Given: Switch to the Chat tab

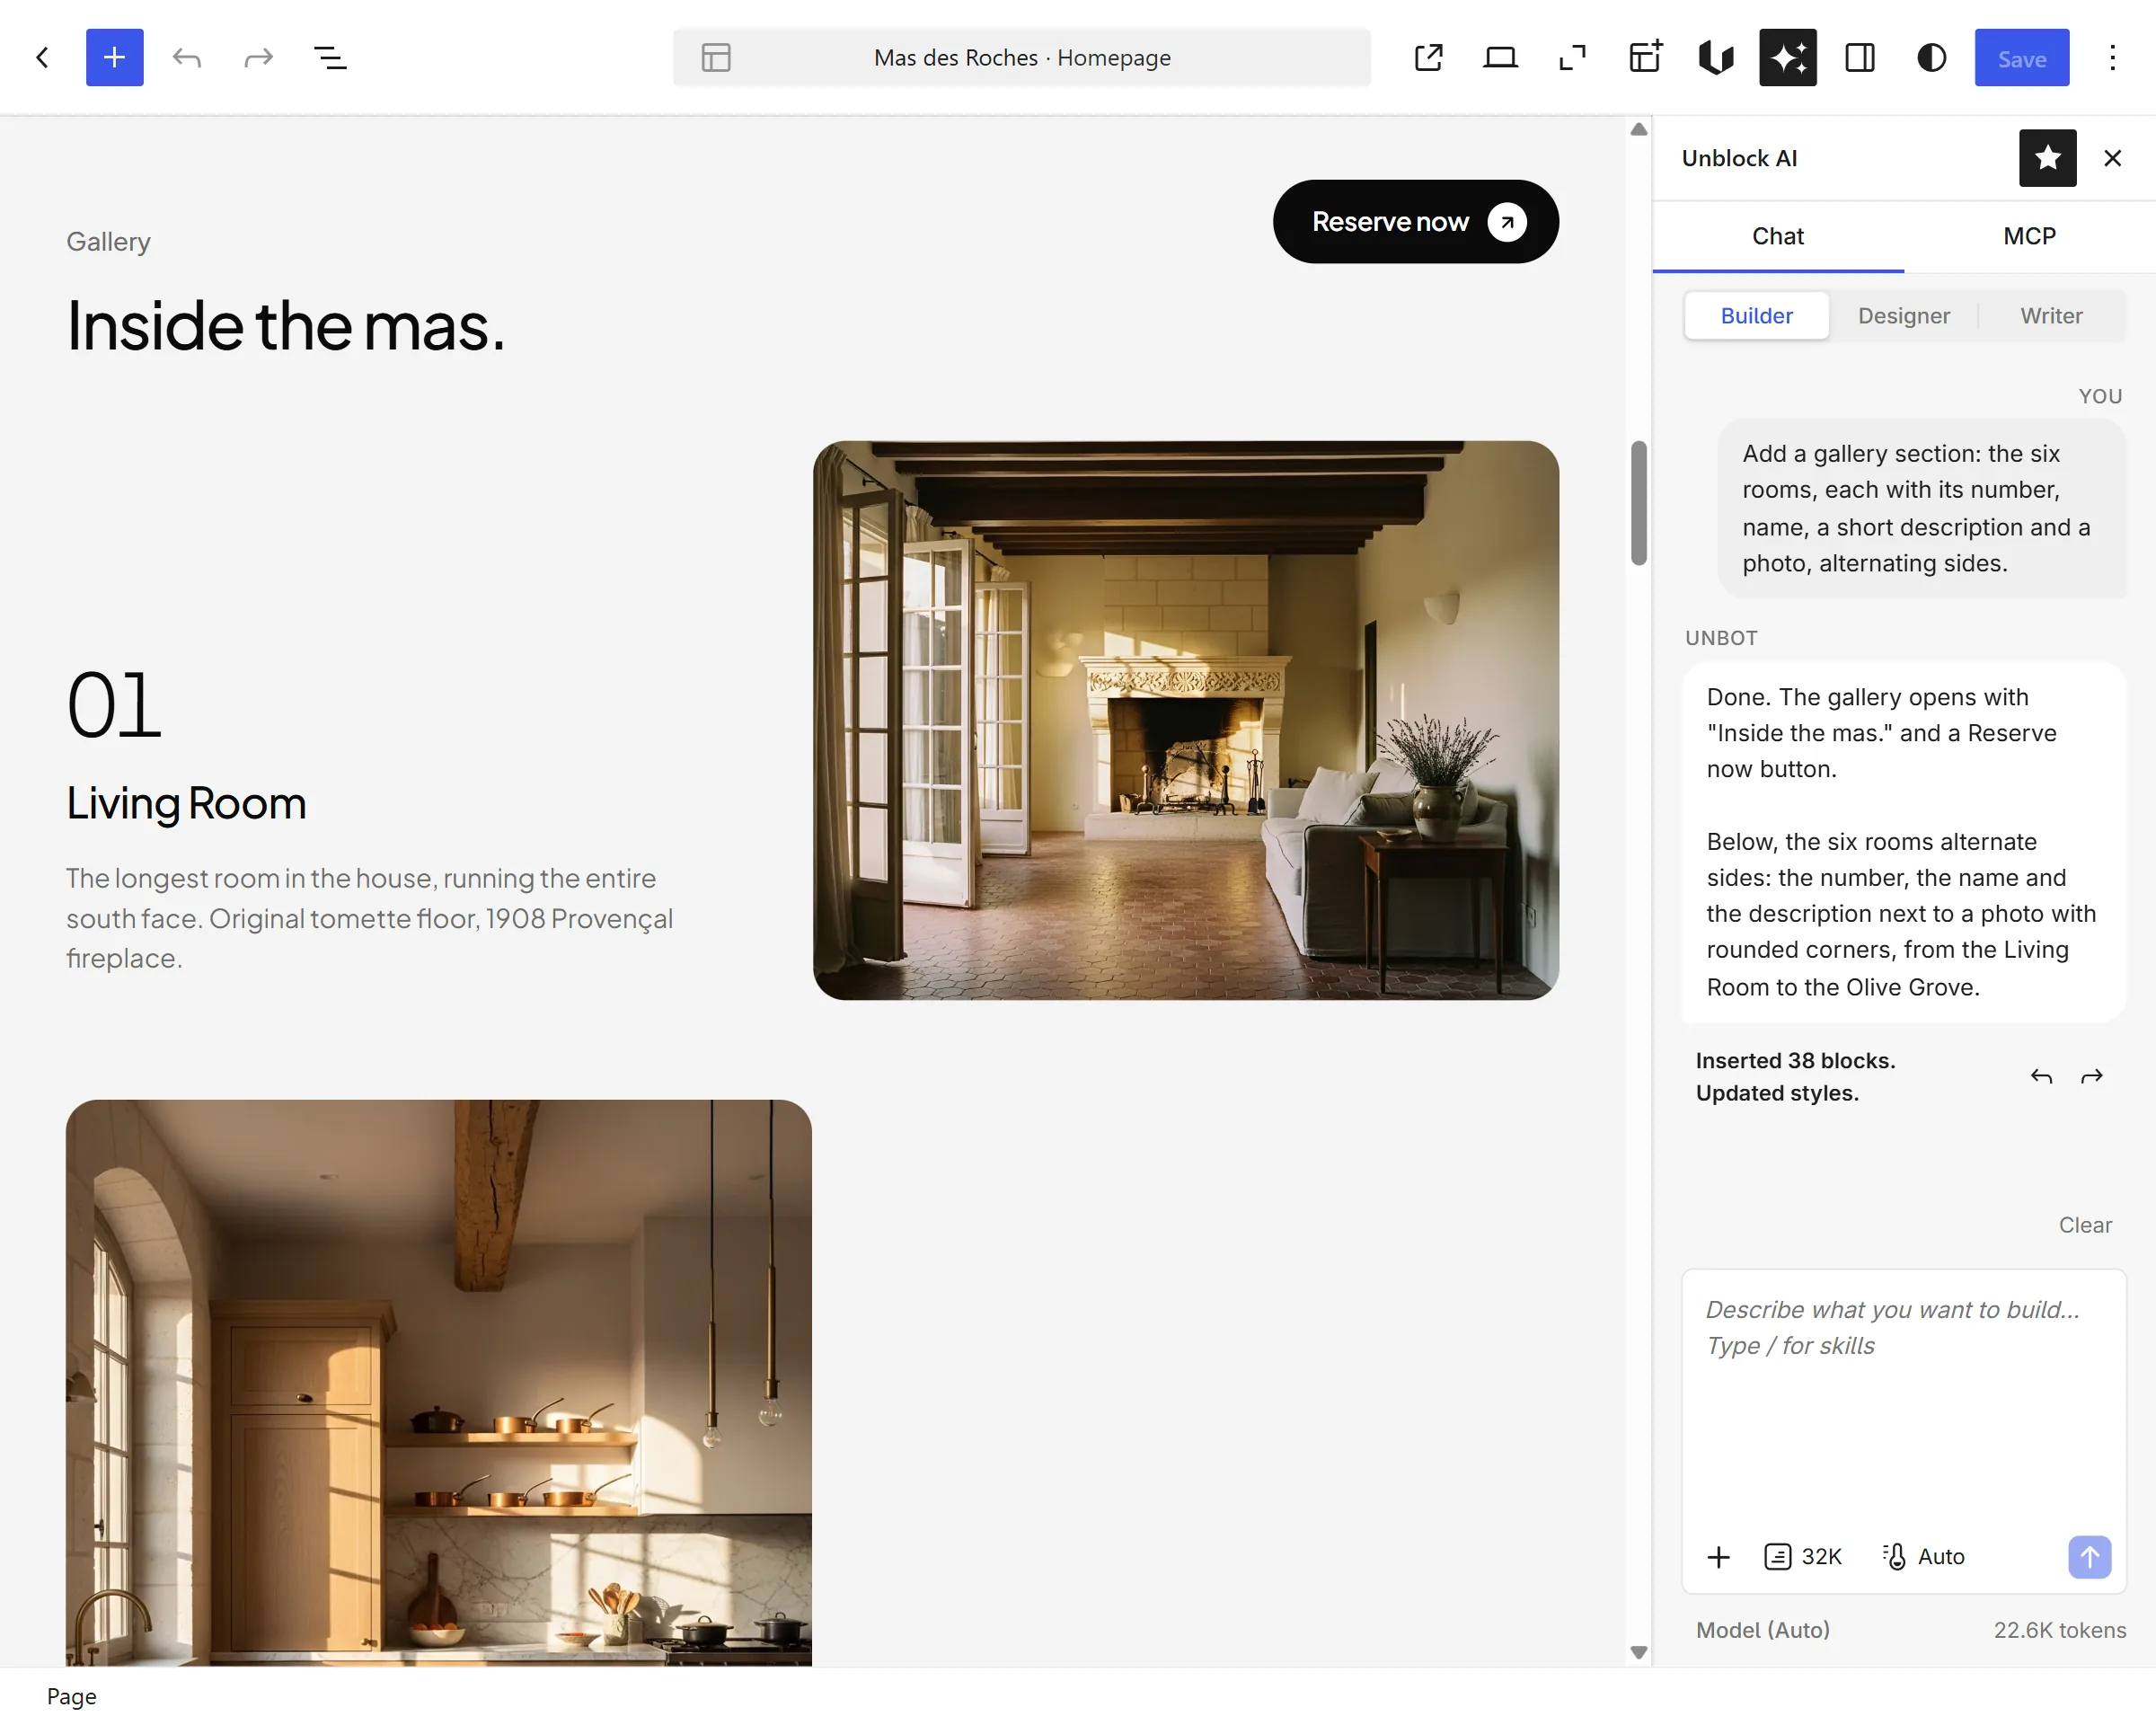Looking at the screenshot, I should (x=1778, y=236).
